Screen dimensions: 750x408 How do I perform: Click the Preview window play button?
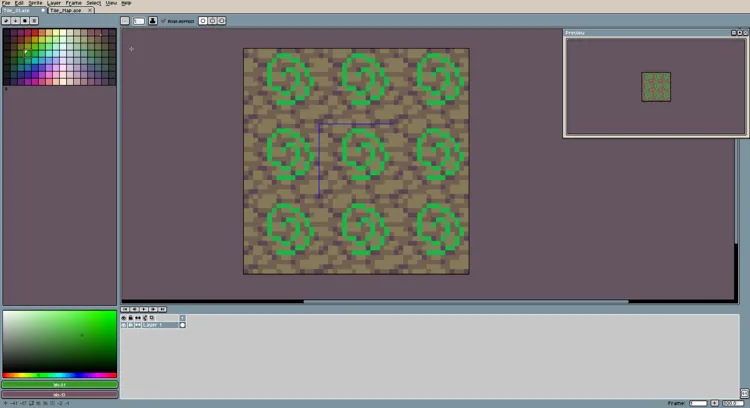(739, 33)
